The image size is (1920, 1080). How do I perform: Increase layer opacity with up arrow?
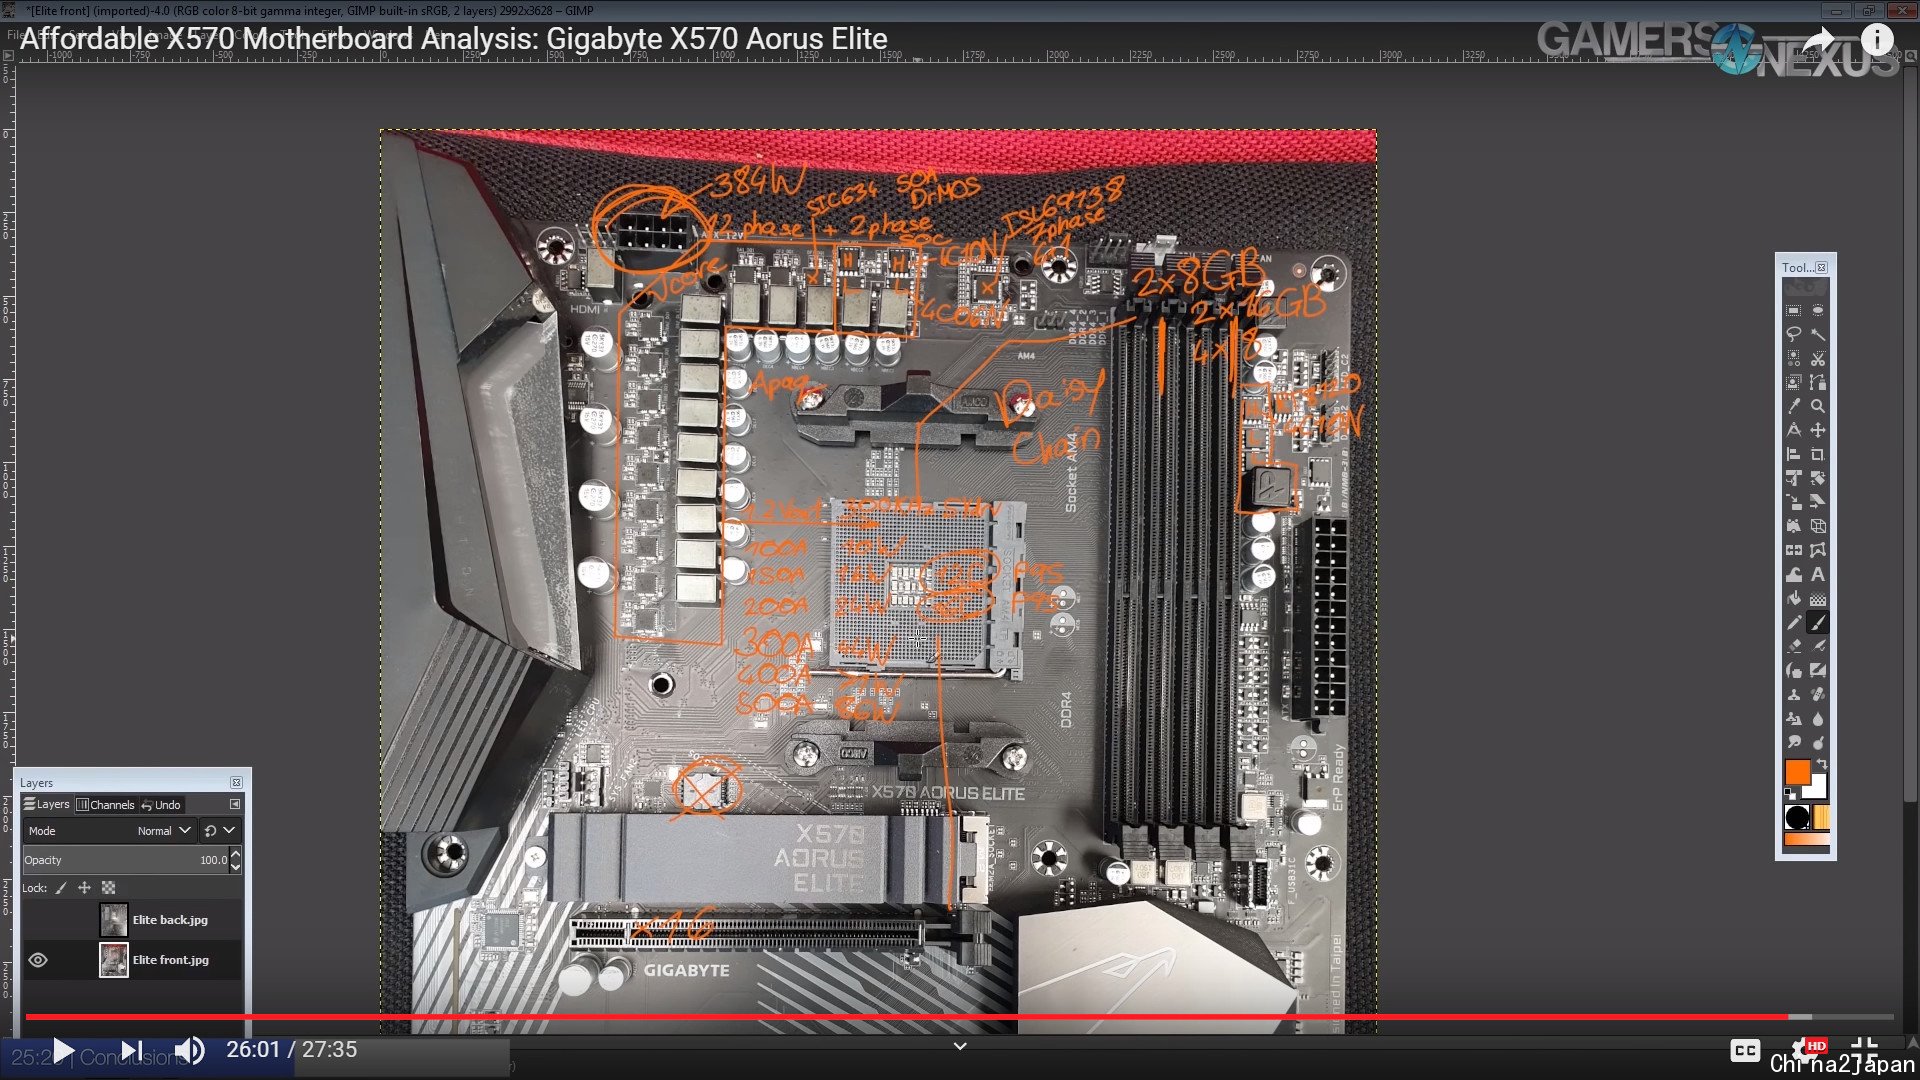[236, 854]
